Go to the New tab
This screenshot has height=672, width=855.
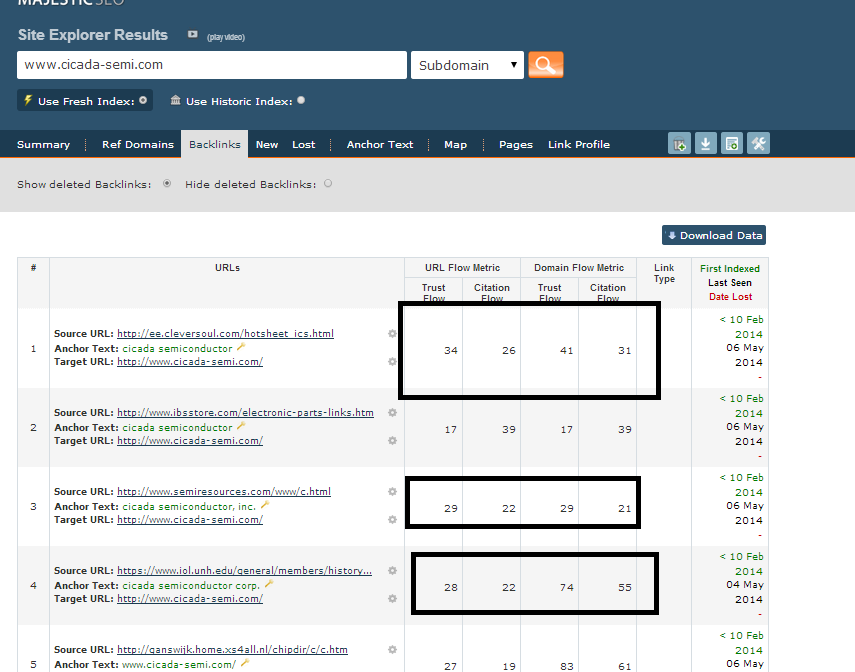click(x=267, y=145)
